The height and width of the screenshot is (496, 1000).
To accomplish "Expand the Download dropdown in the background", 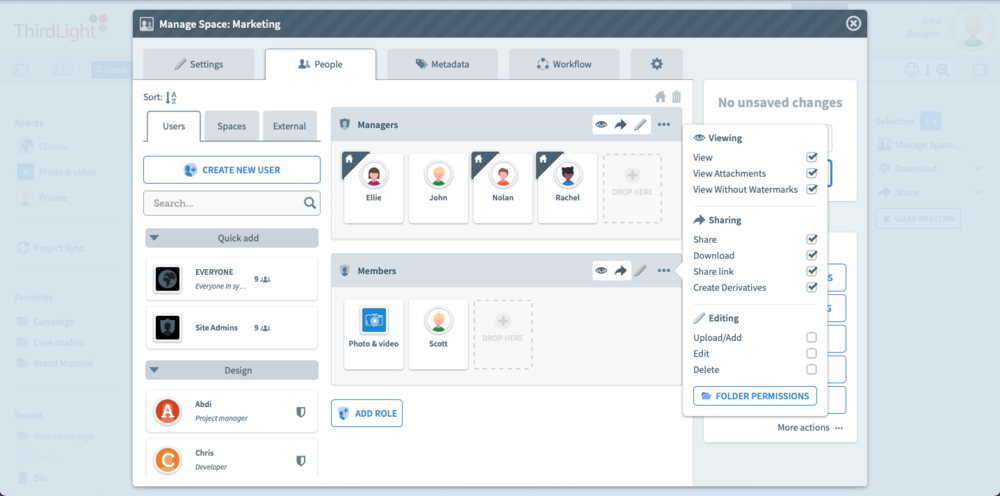I will coord(978,168).
